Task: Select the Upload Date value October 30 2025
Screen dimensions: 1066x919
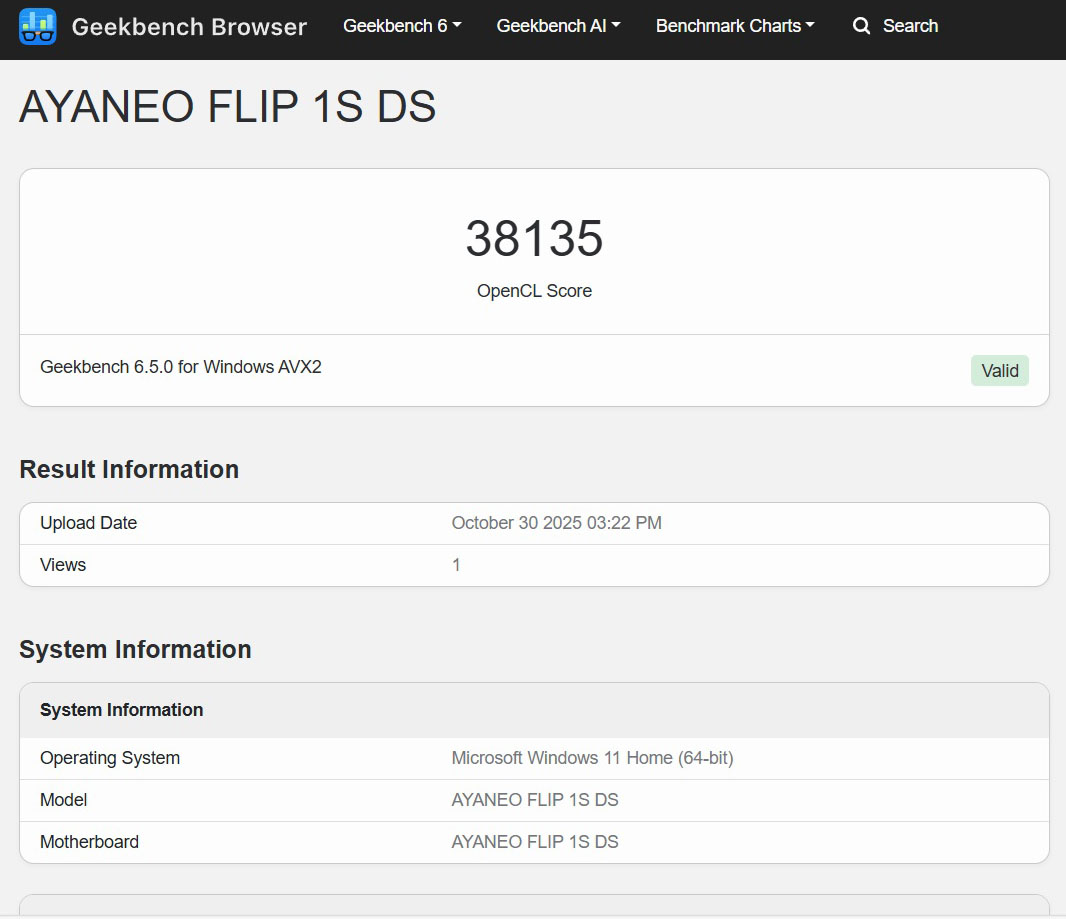Action: coord(556,523)
